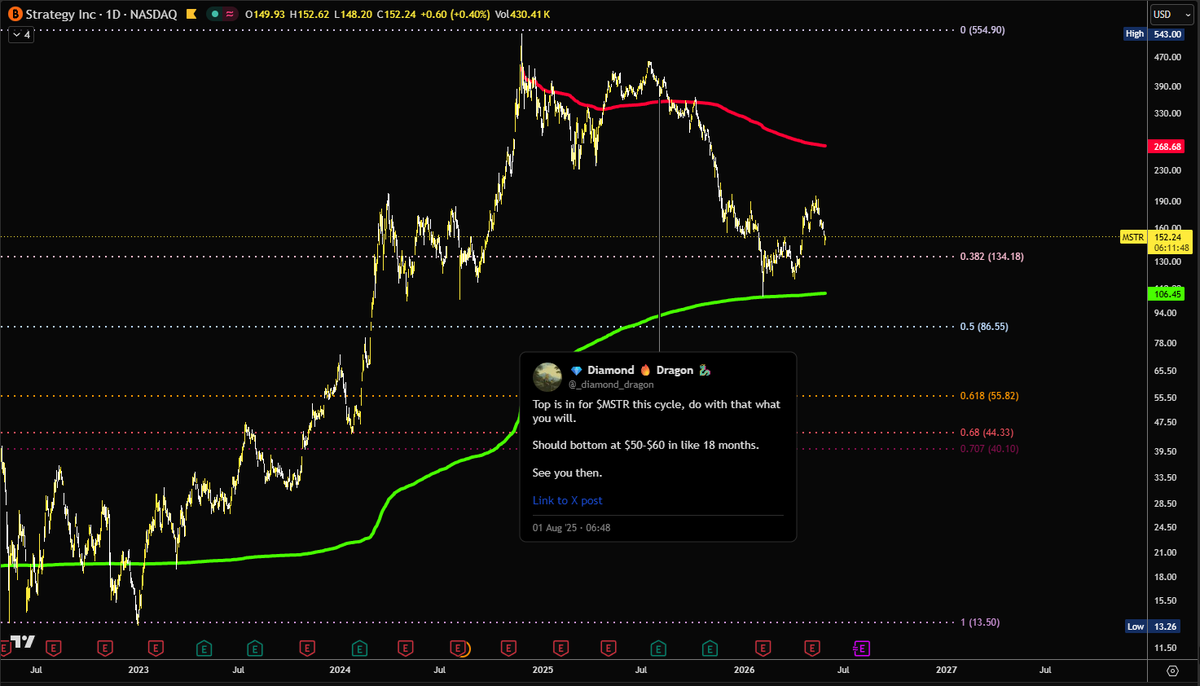Click the orange Strategy Inc symbol logo
This screenshot has width=1200, height=686.
pos(16,15)
